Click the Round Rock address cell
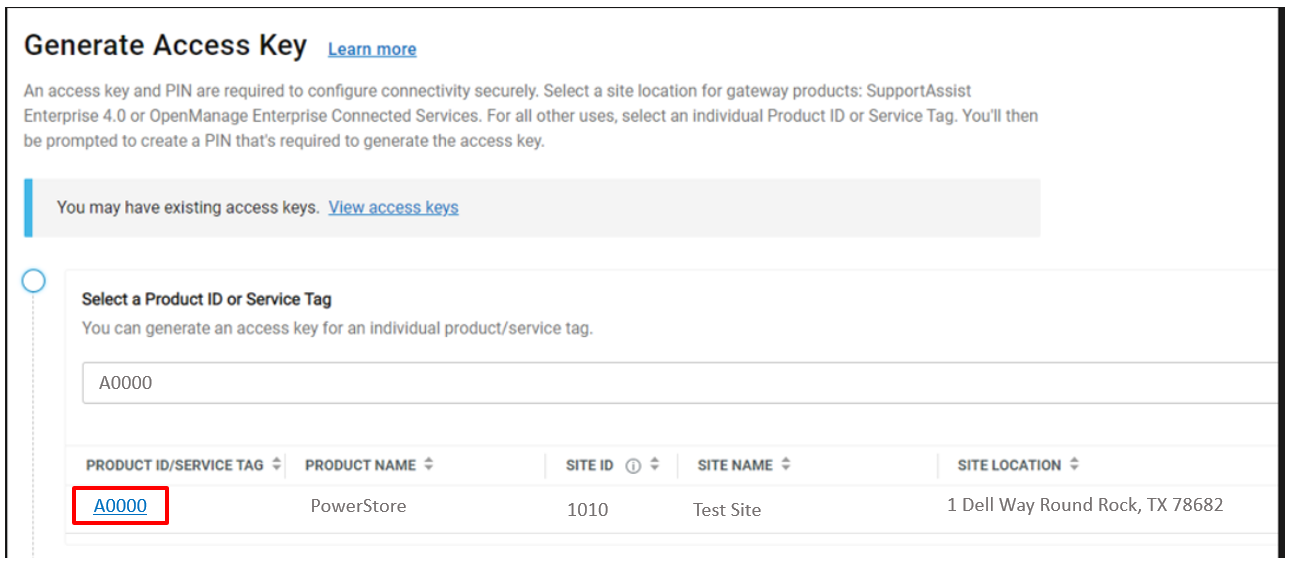Screen dimensions: 1292x566 1085,505
